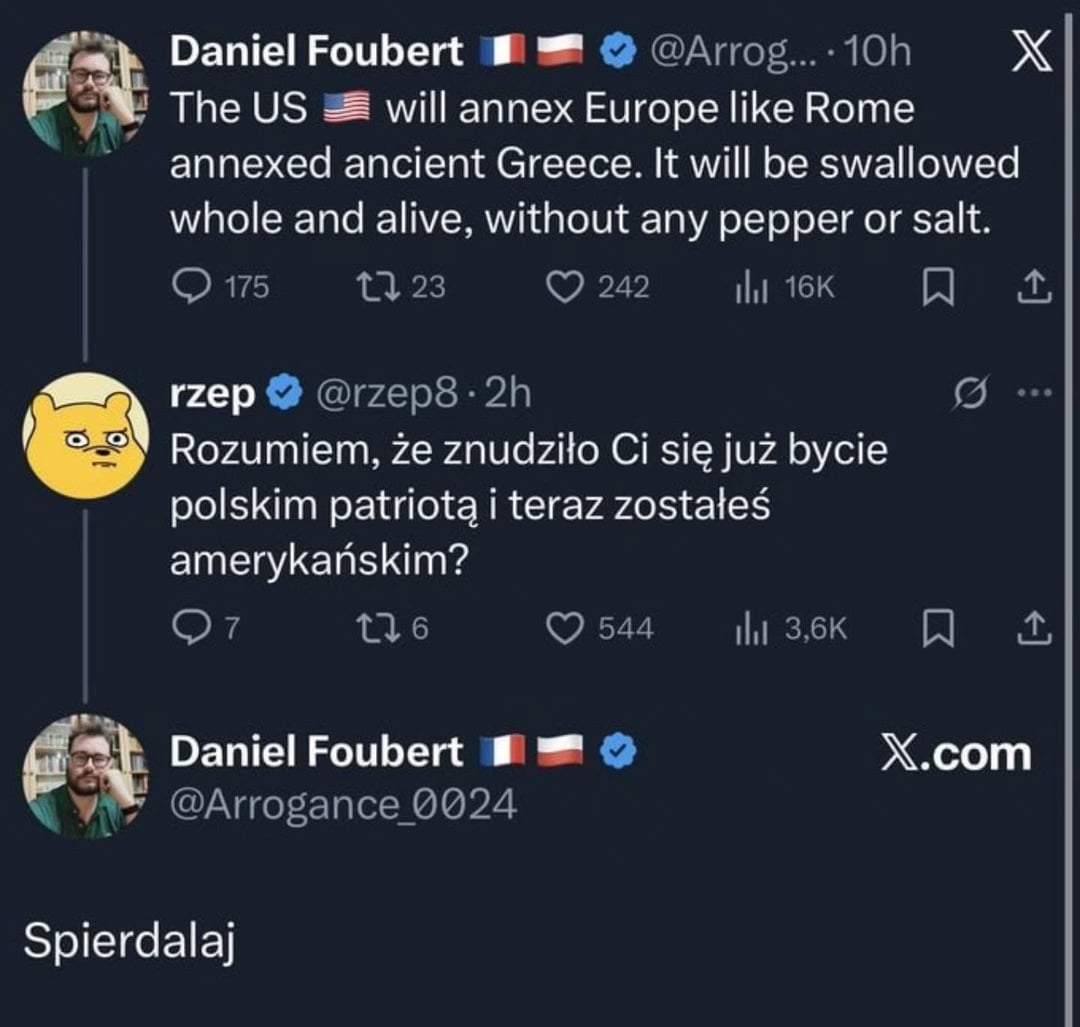1080x1027 pixels.
Task: Click the X.com logo text
Action: click(x=955, y=753)
